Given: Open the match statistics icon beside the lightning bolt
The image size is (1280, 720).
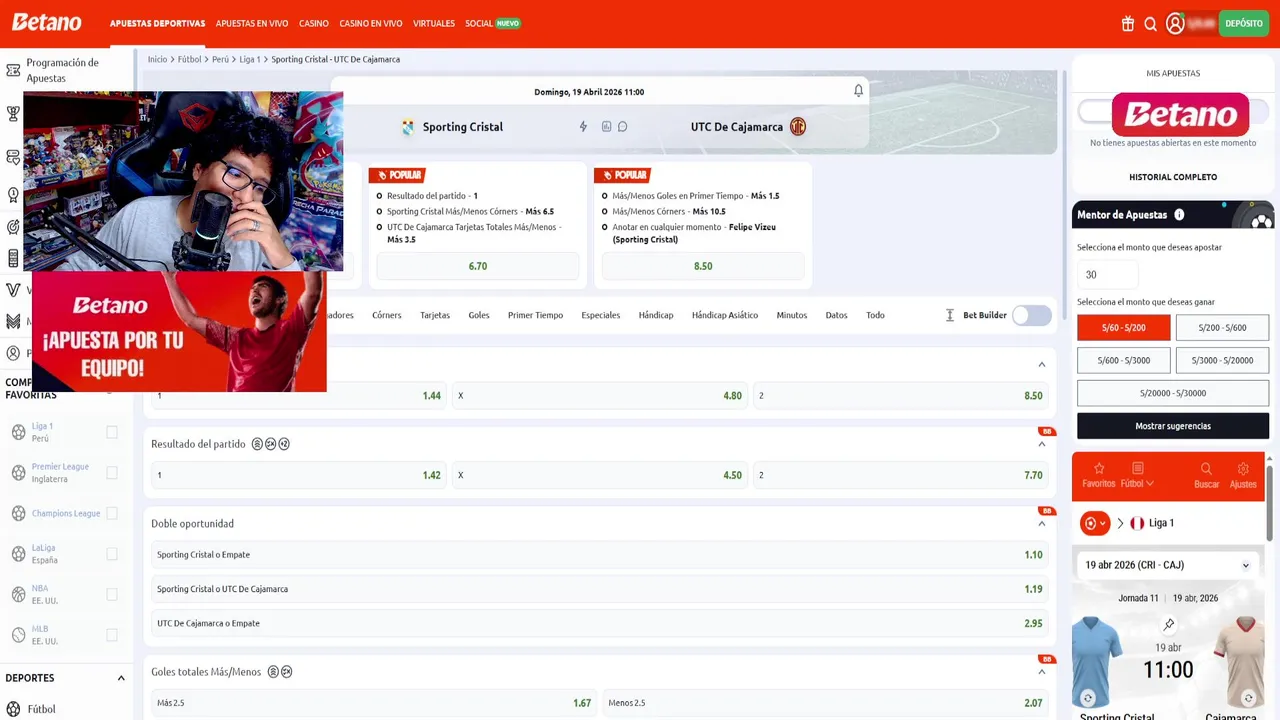Looking at the screenshot, I should [x=606, y=127].
